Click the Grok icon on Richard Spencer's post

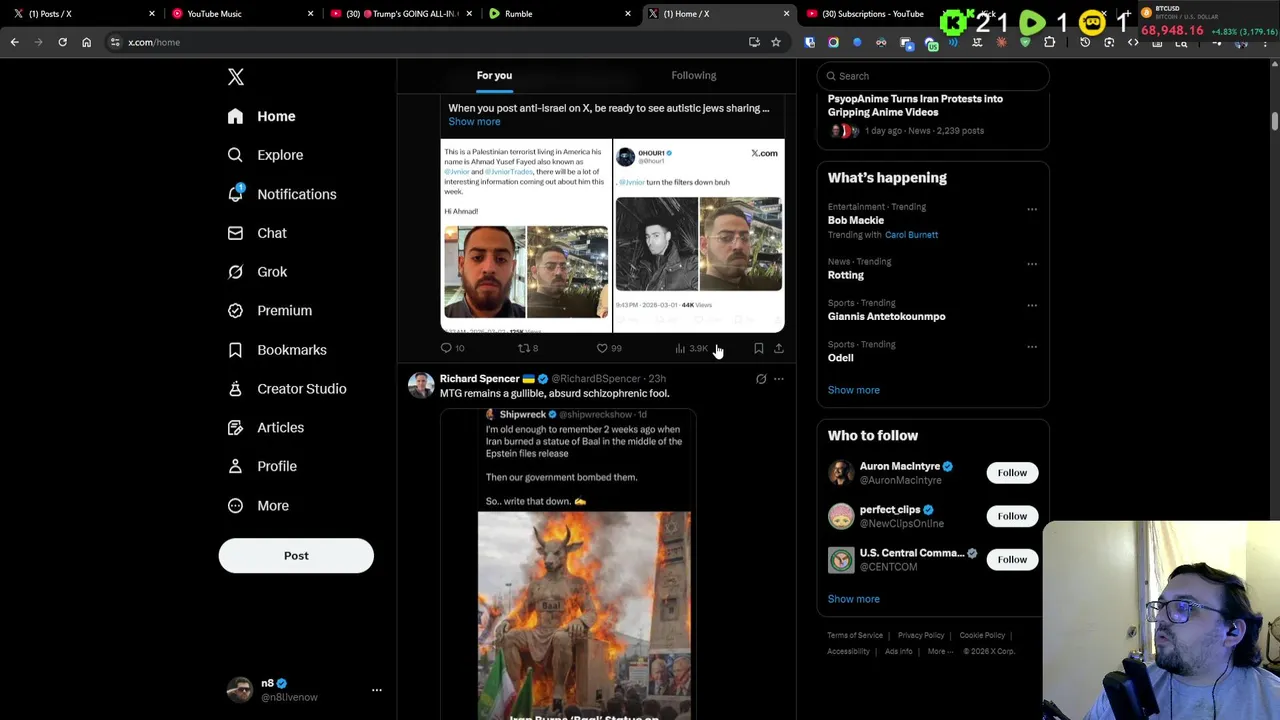[761, 379]
